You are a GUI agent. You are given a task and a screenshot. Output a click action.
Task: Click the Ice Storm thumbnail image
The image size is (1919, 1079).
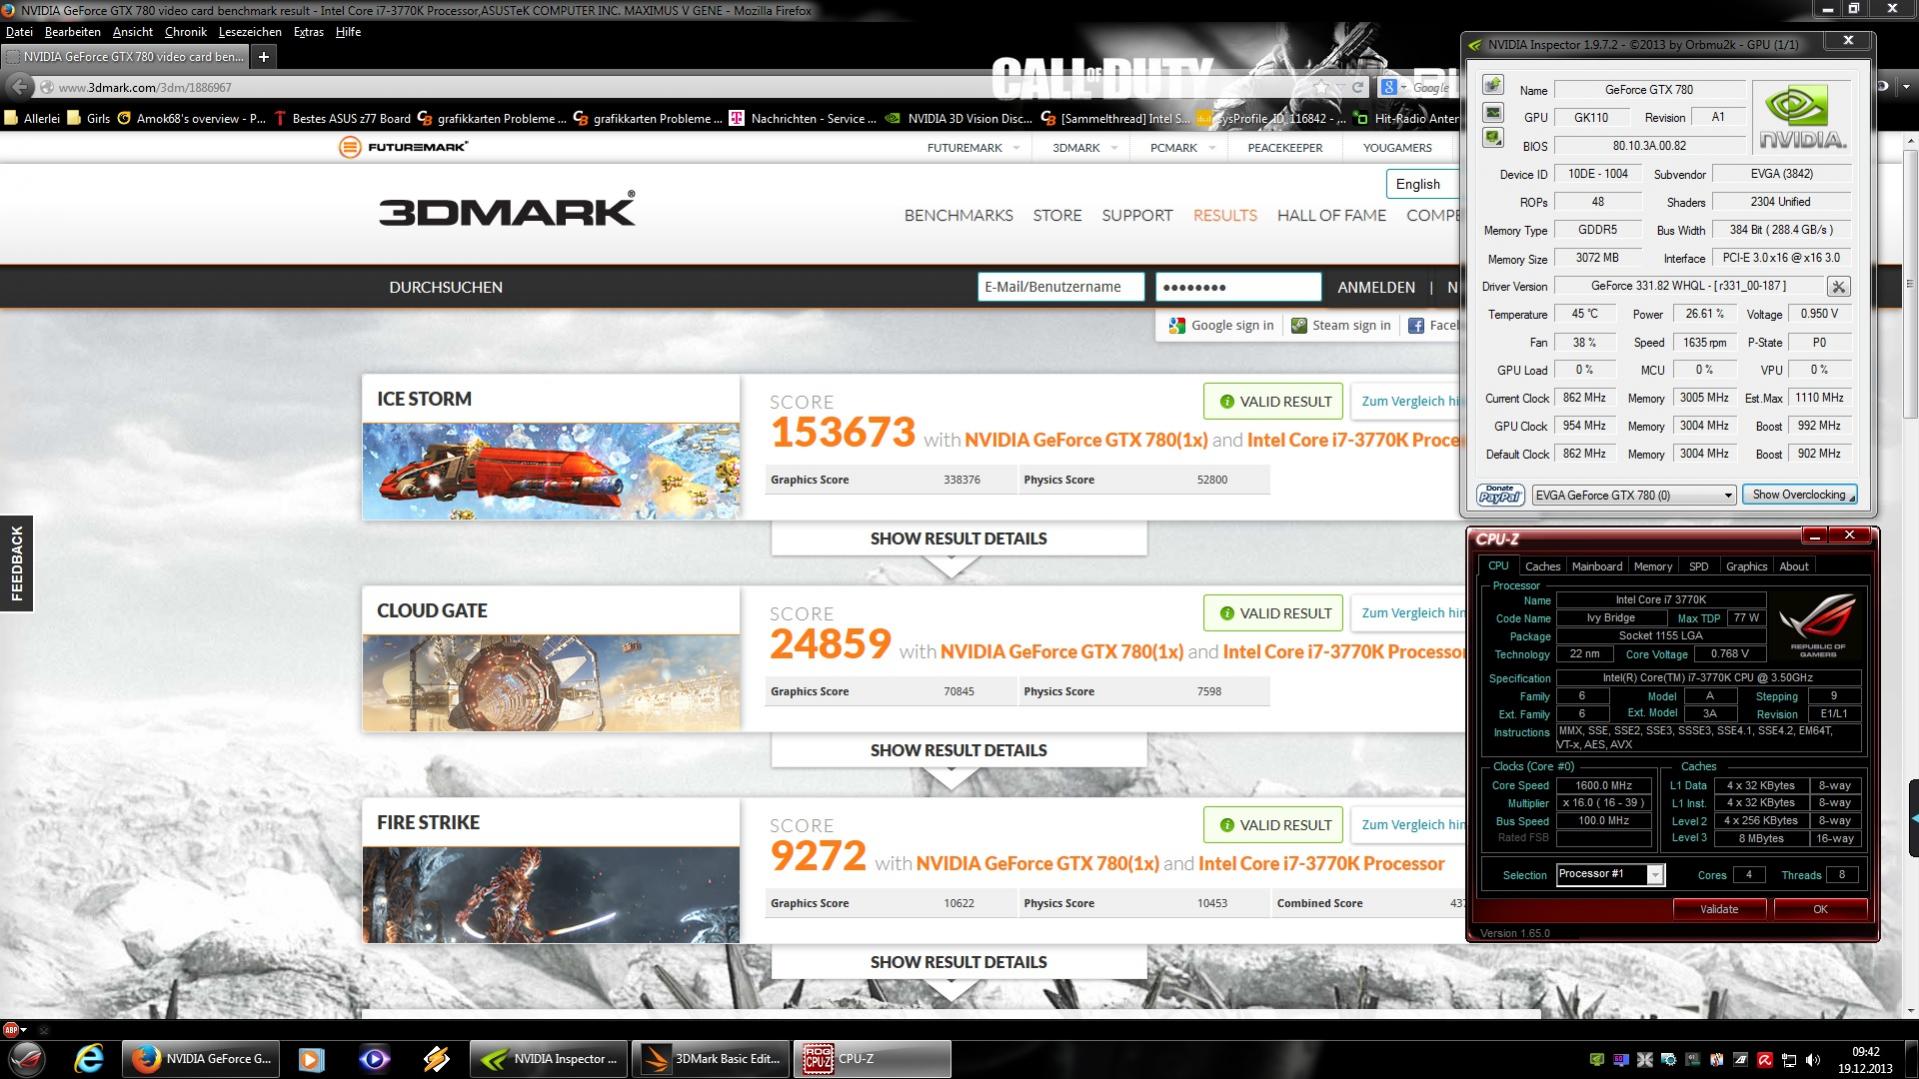[x=551, y=471]
